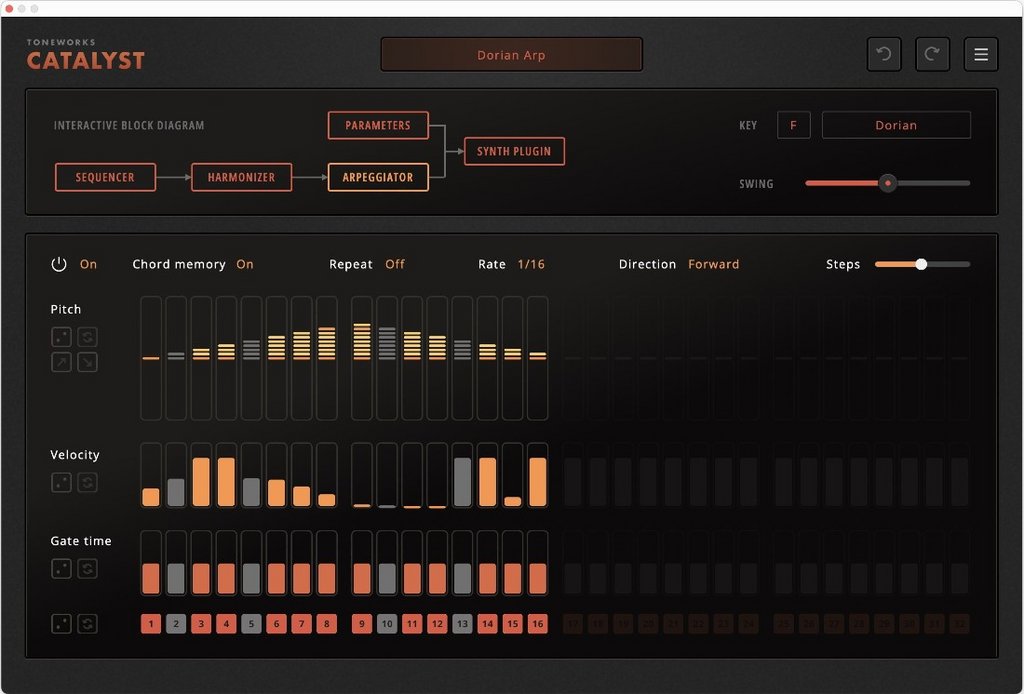Adjust the SWING slider handle
1024x694 pixels.
888,183
